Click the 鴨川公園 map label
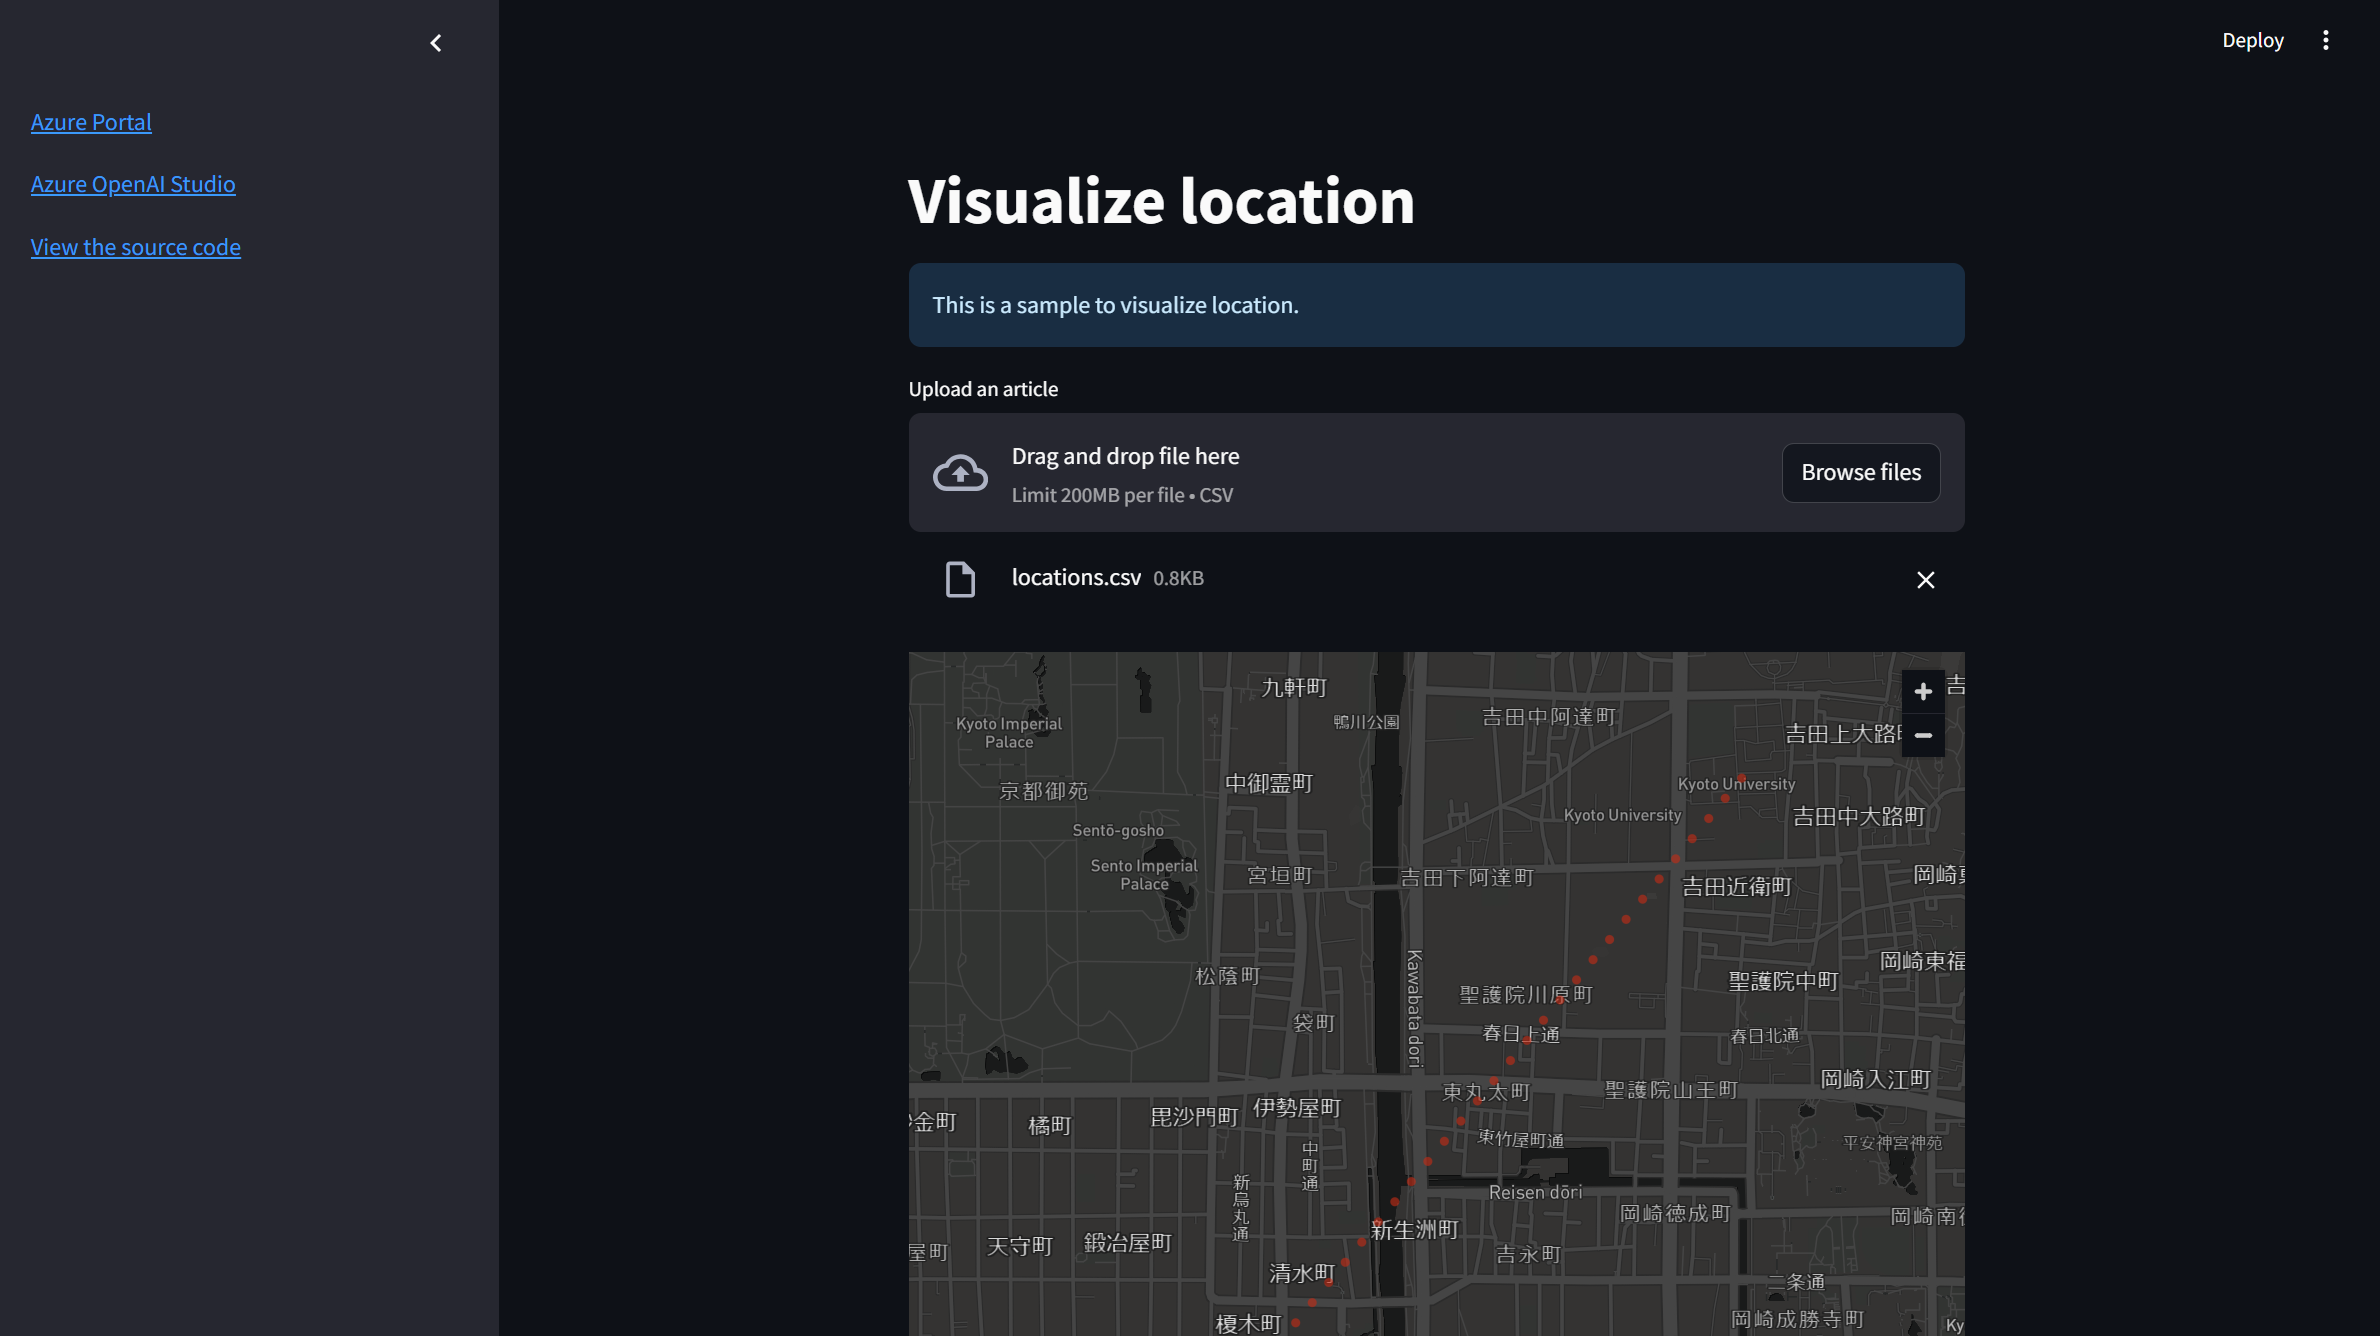Screen dimensions: 2380x1336 1366,722
